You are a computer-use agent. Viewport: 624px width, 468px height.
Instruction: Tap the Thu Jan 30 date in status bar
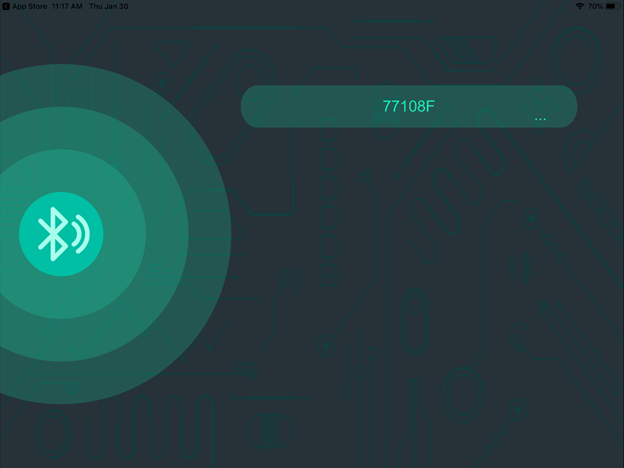click(109, 6)
